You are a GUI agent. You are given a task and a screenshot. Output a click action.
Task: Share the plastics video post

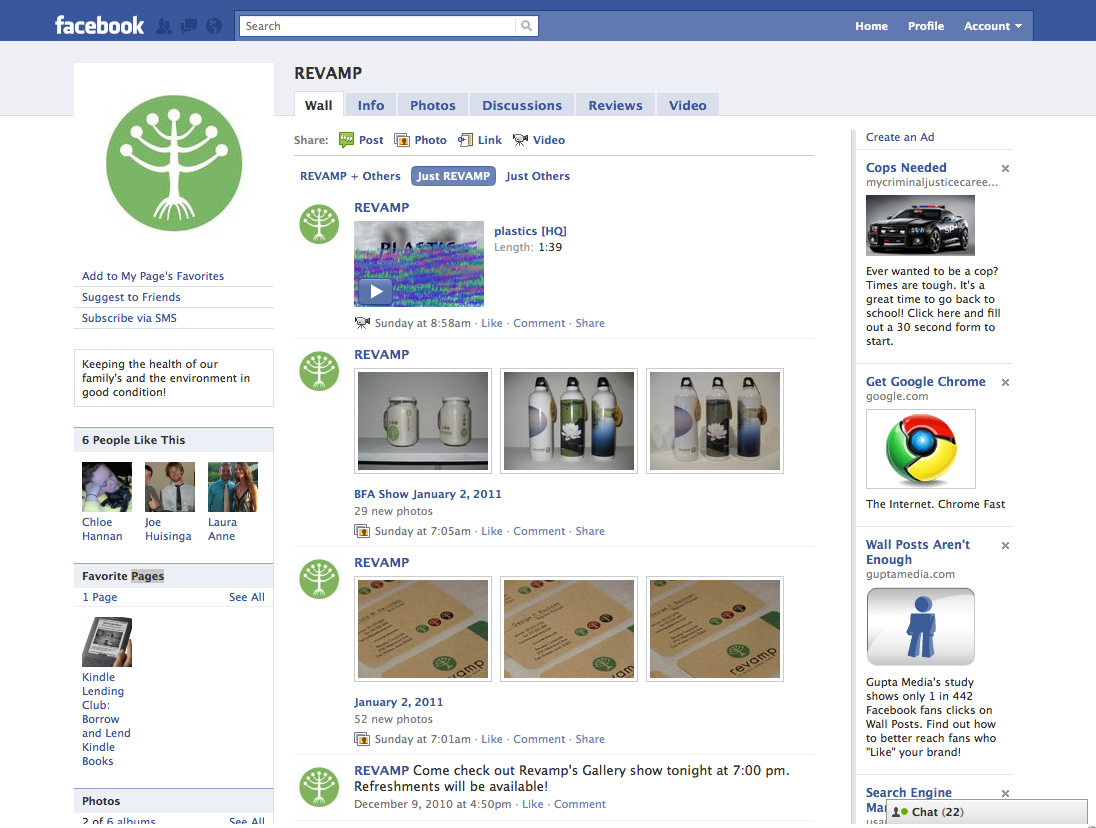point(590,323)
